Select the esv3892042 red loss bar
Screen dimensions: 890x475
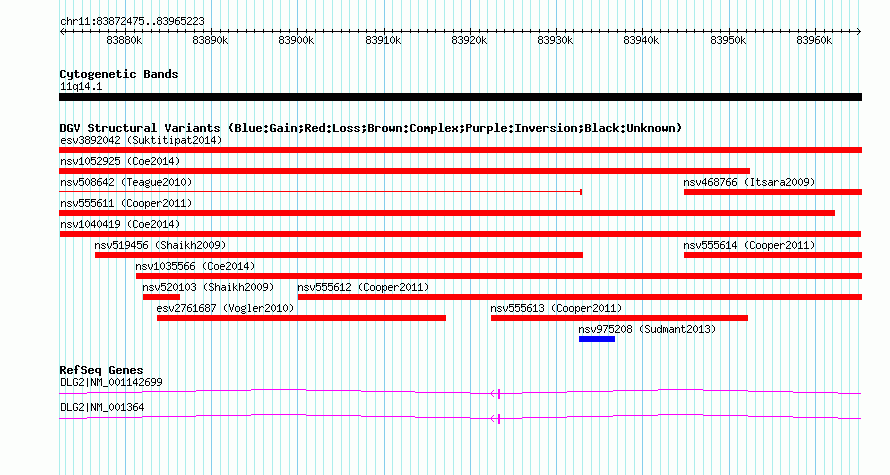click(460, 150)
